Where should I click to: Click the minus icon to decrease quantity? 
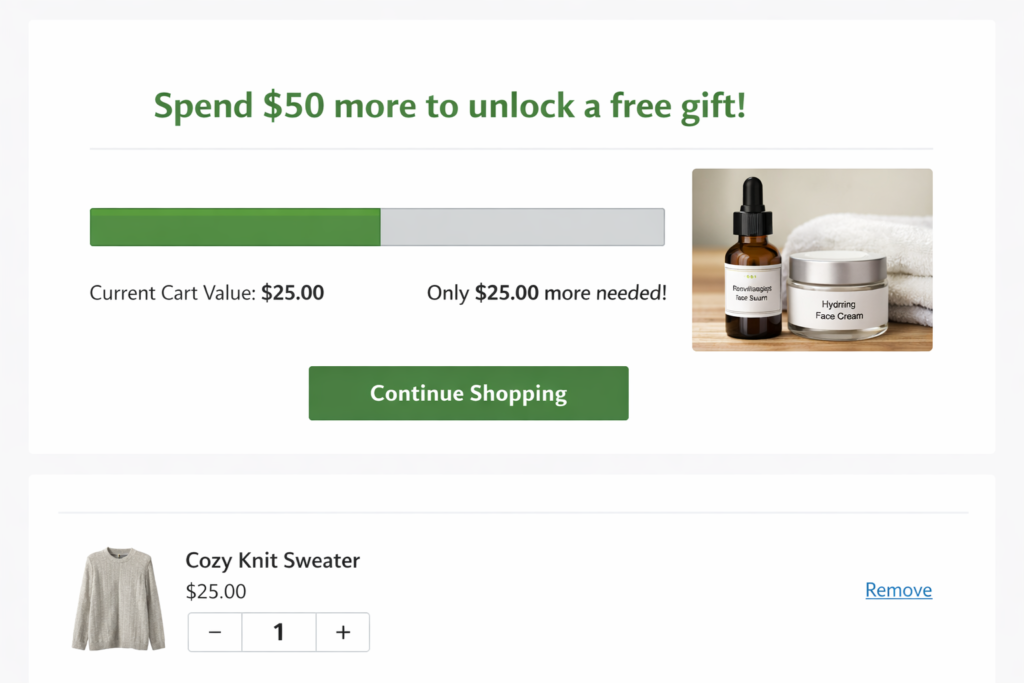(214, 632)
